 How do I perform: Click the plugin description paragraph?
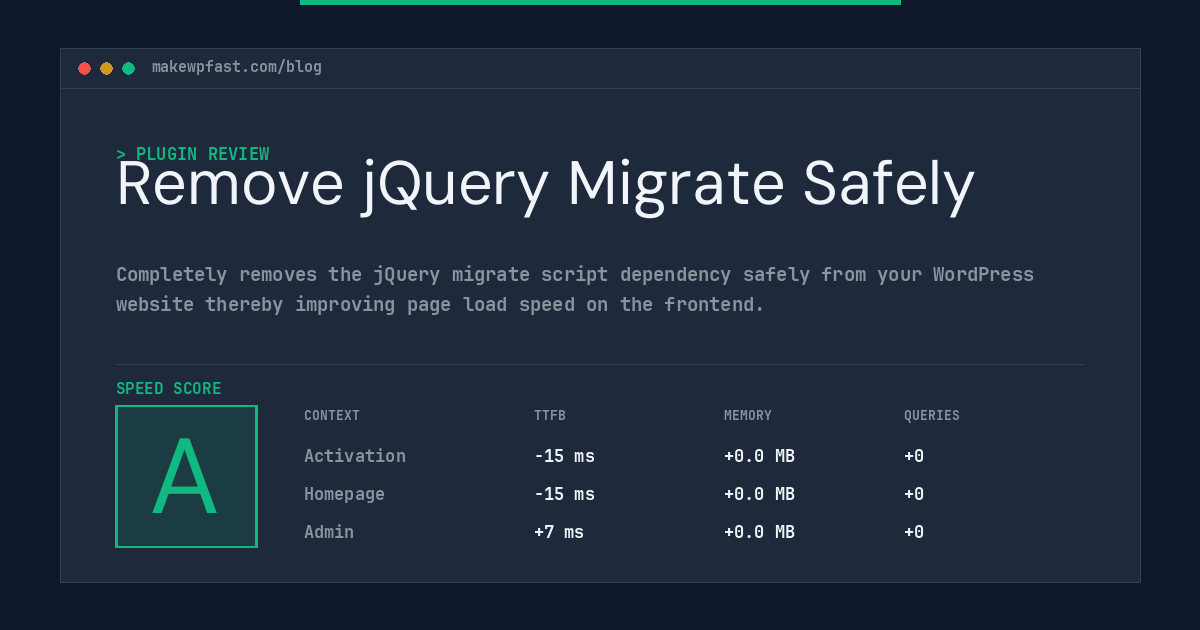click(x=575, y=289)
